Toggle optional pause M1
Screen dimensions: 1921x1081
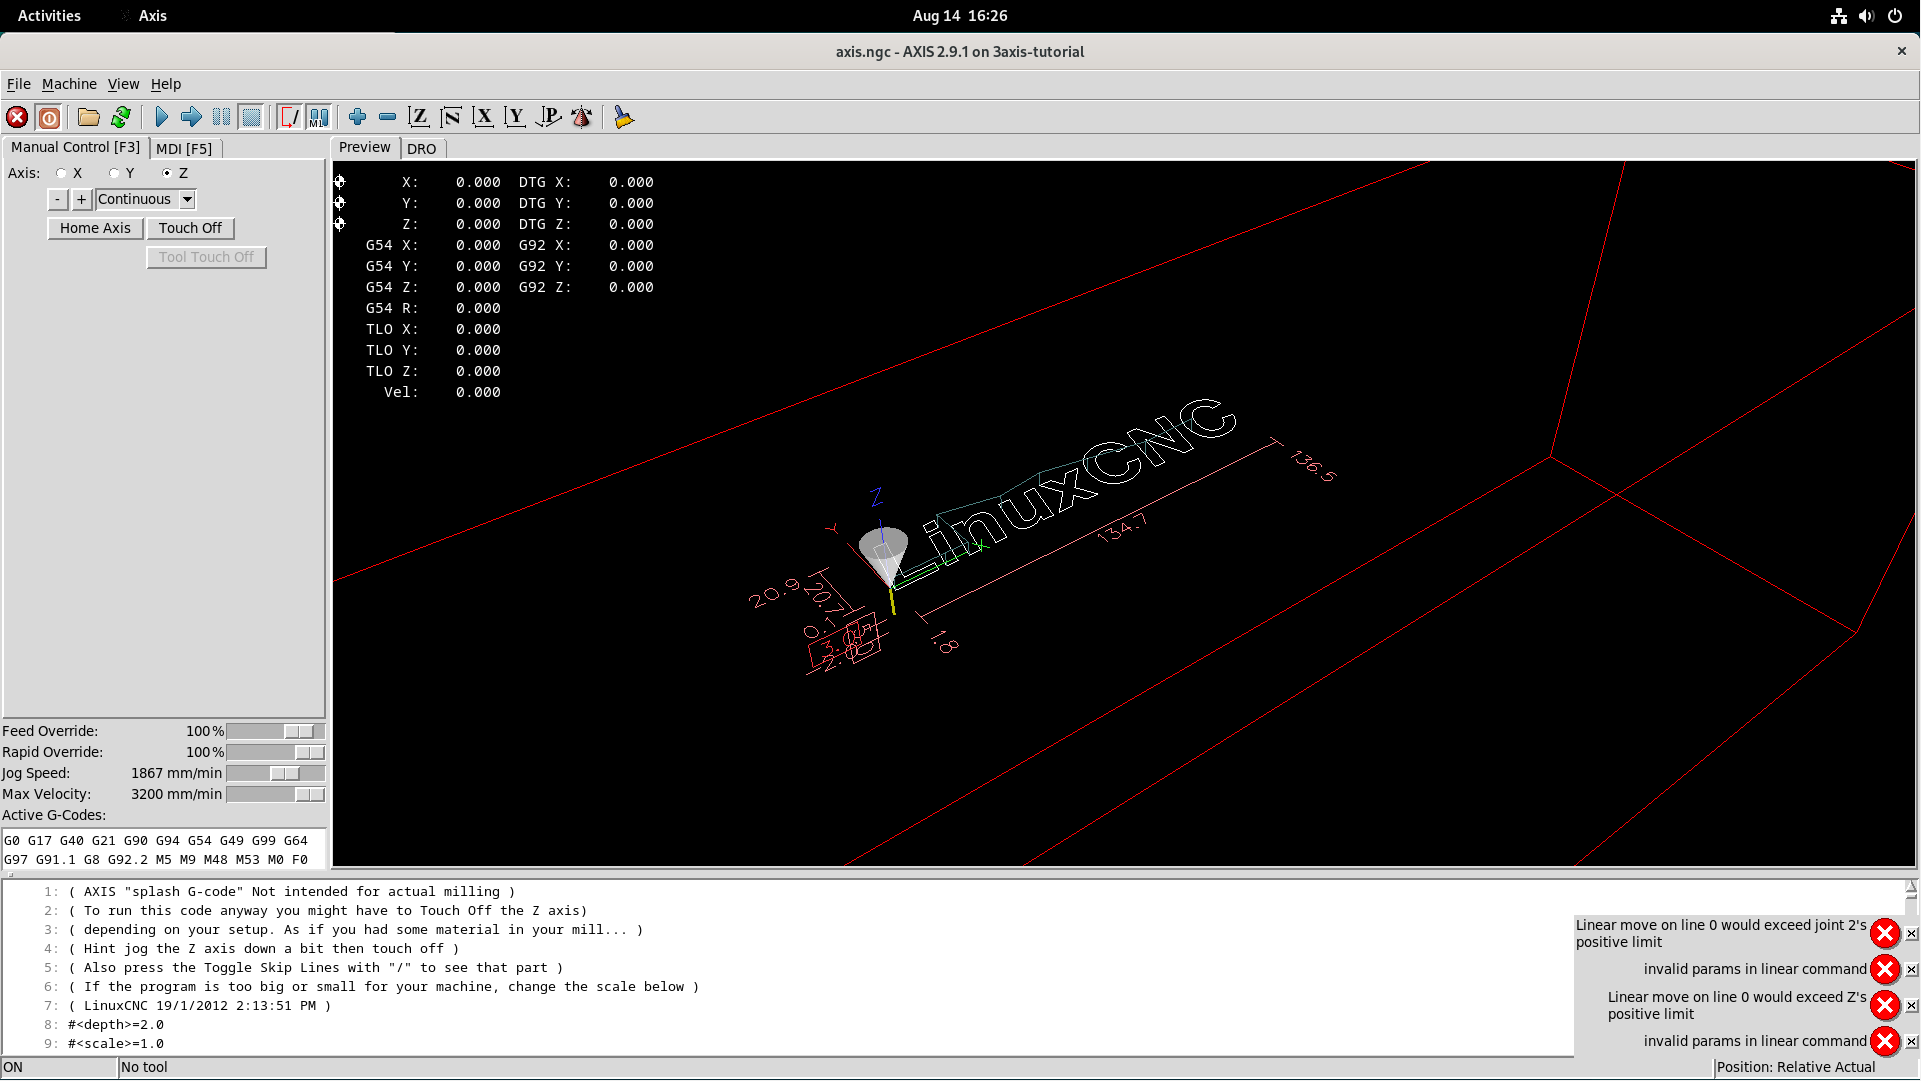(319, 118)
